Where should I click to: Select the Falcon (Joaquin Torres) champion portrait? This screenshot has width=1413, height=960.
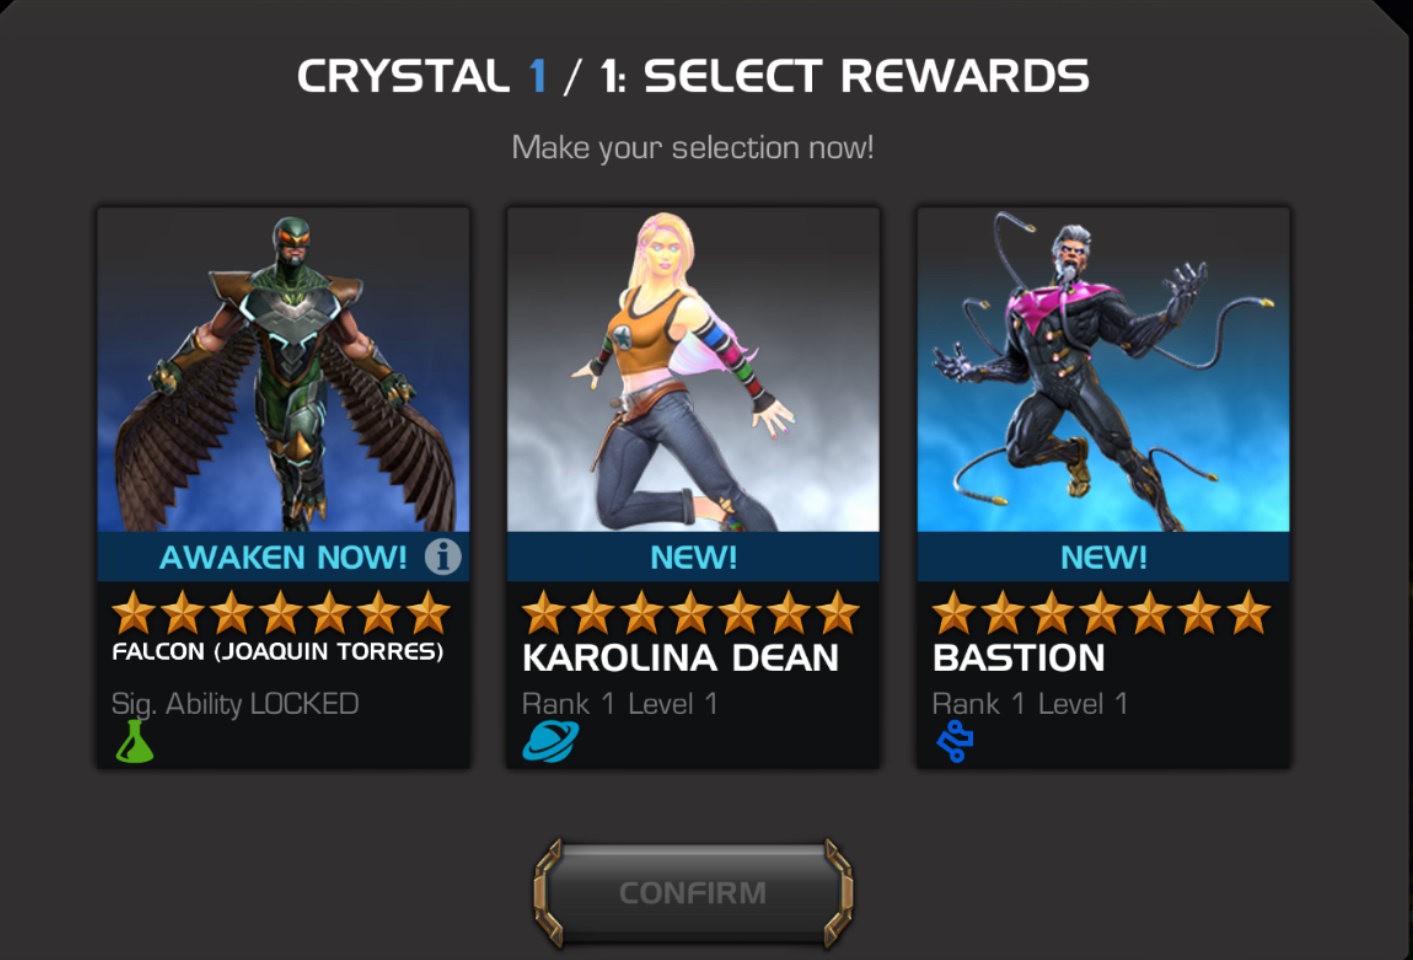(x=283, y=370)
